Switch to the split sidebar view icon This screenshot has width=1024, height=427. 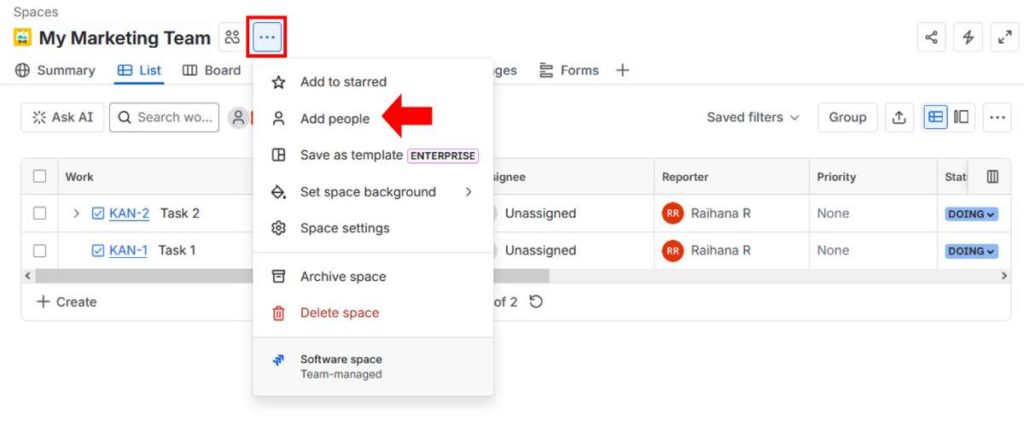[961, 117]
